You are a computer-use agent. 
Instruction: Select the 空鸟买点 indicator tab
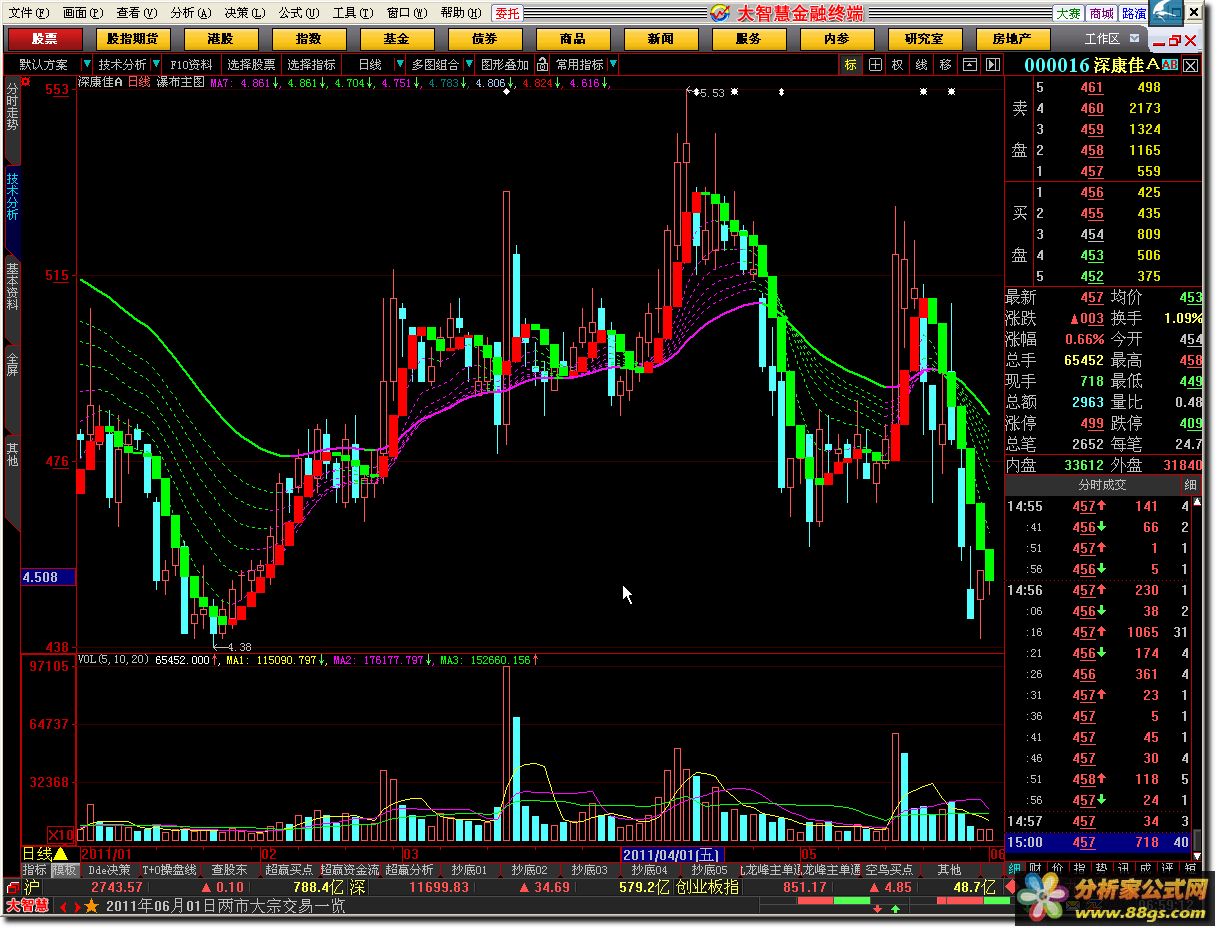click(x=890, y=870)
